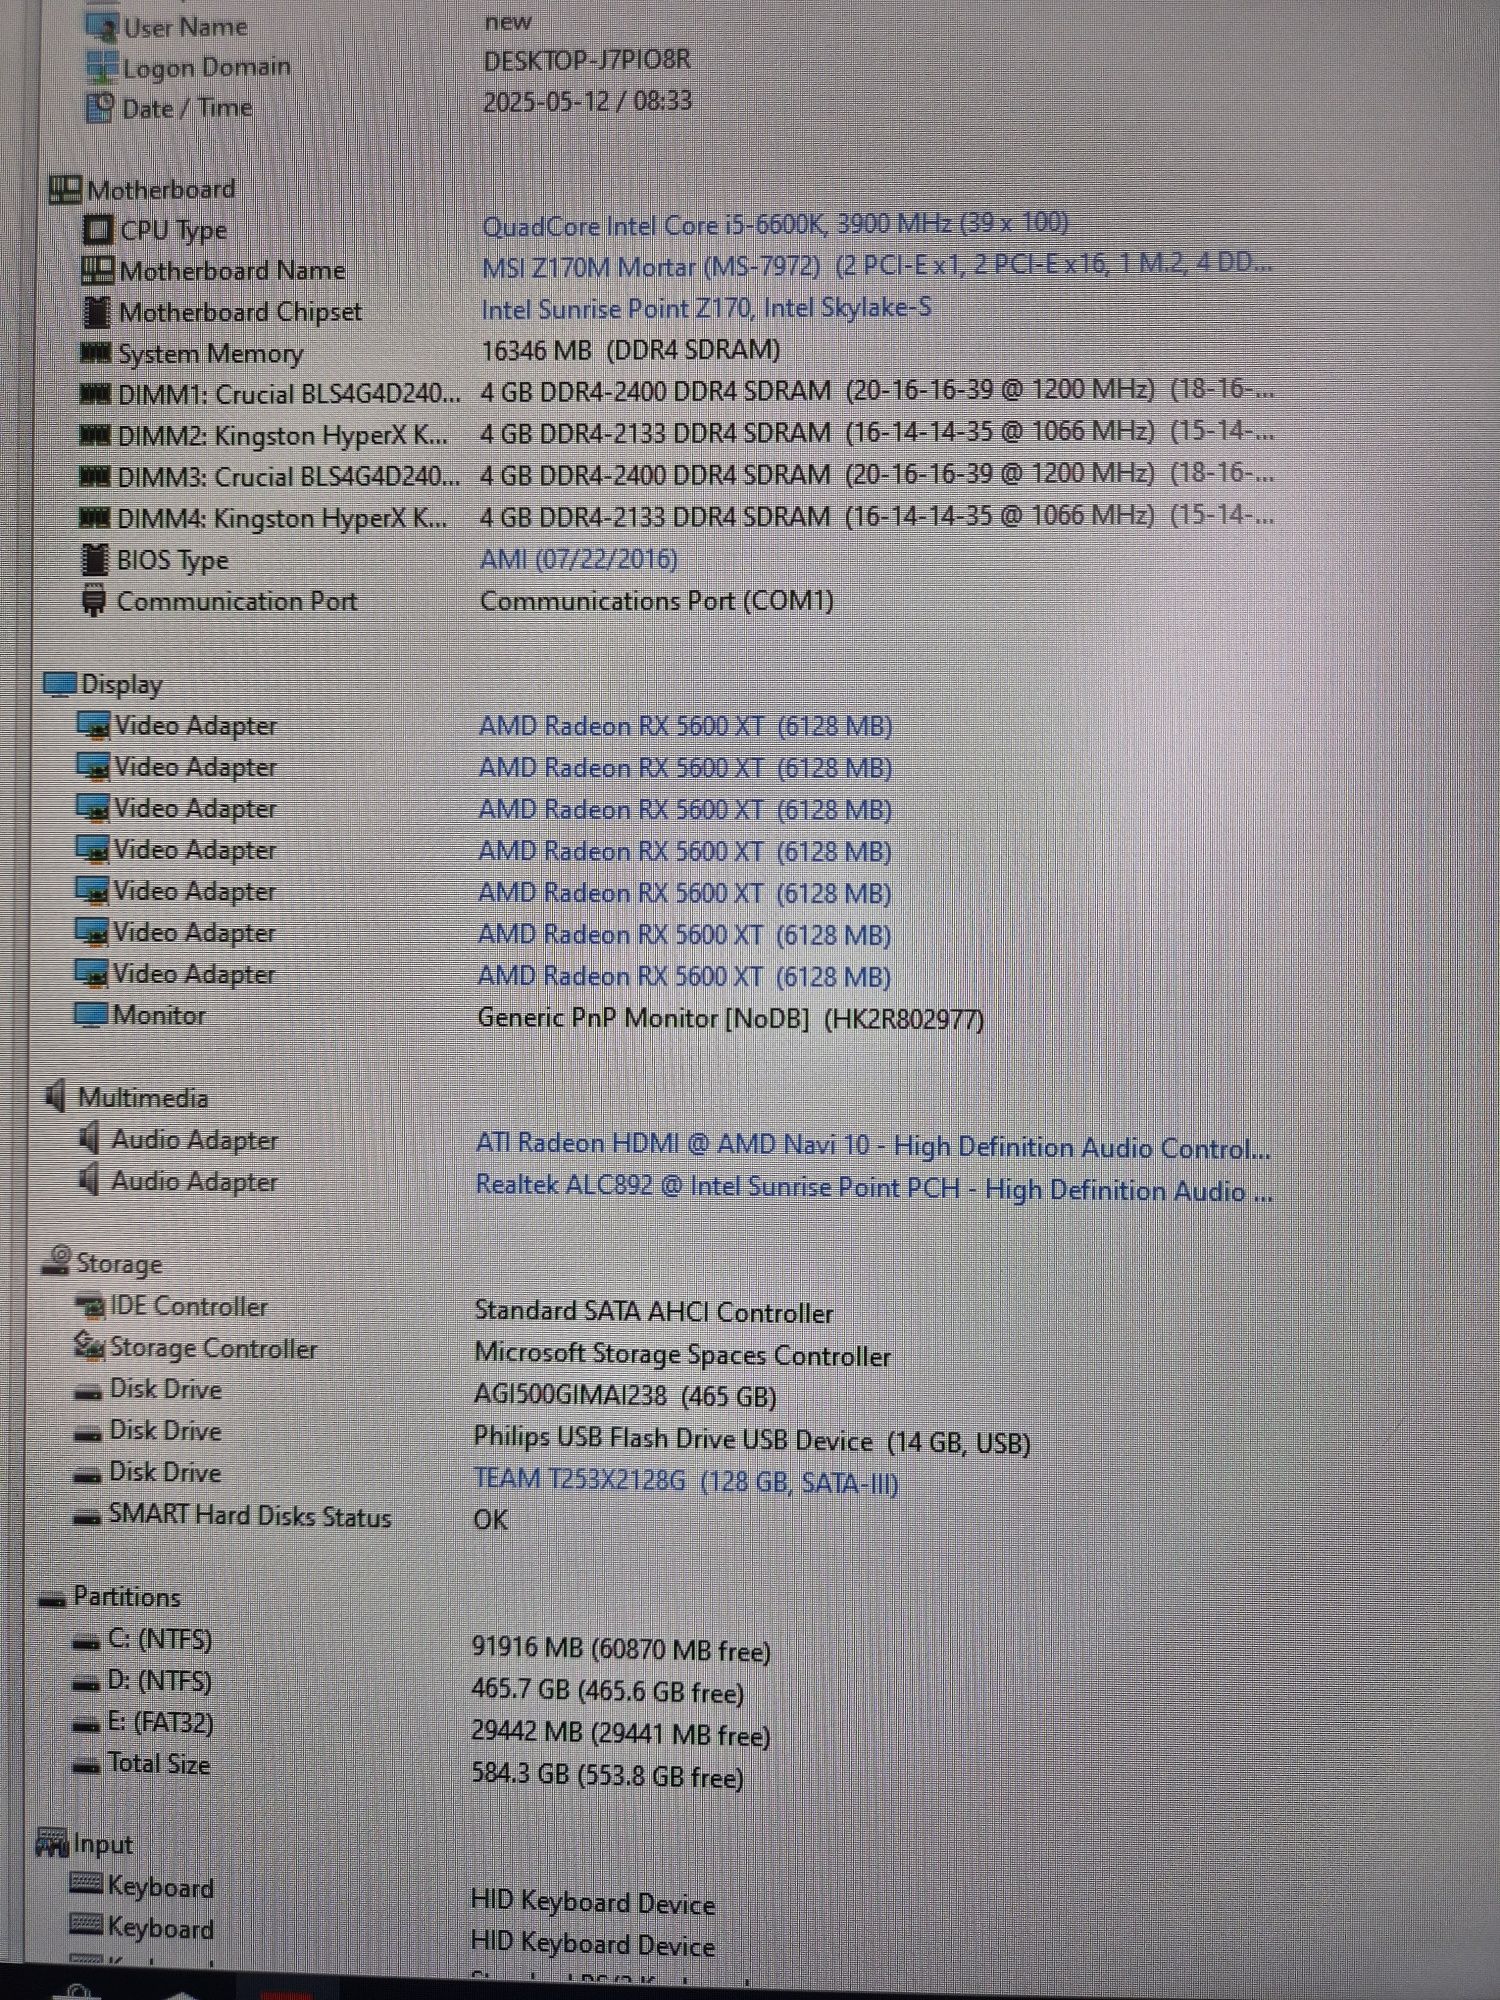Click the User Name row icon
The width and height of the screenshot is (1500, 2000).
[x=102, y=27]
